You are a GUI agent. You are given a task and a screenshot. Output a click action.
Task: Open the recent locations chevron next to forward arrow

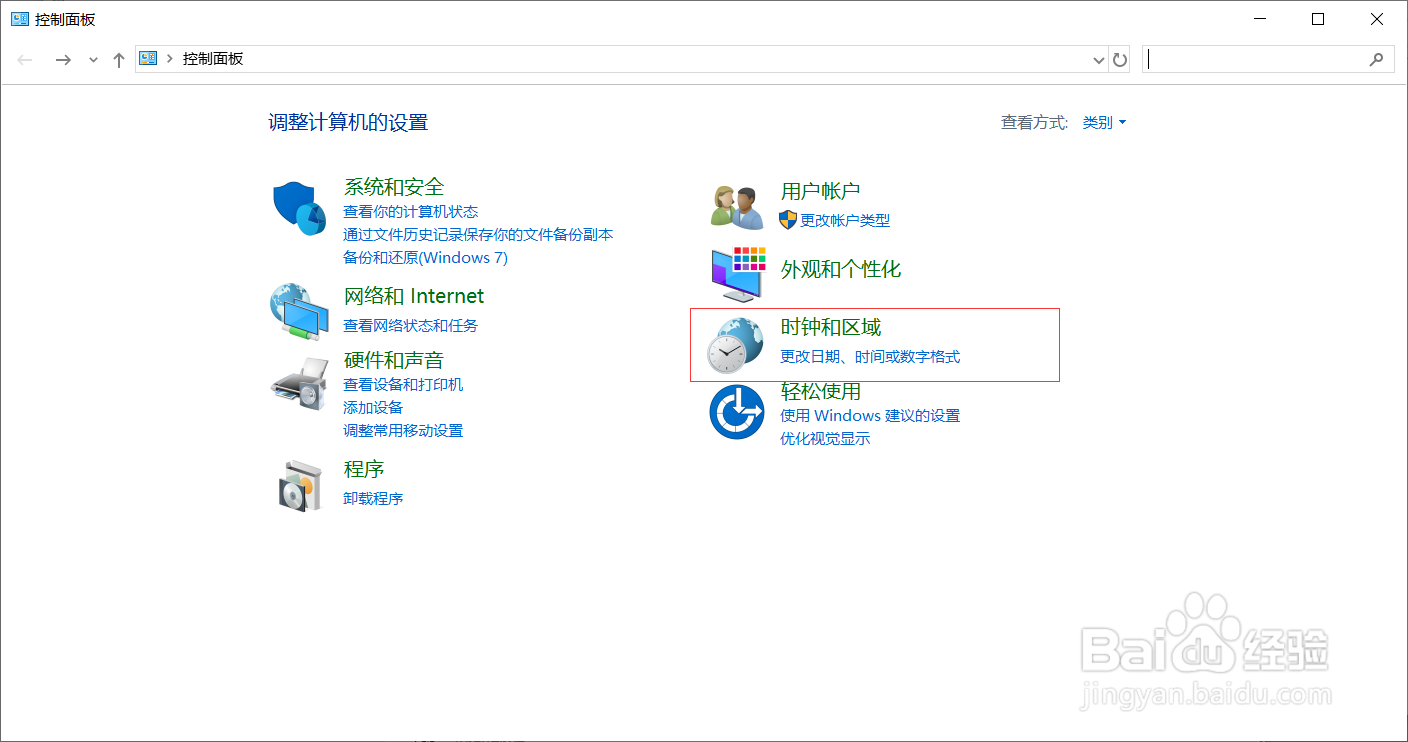[92, 59]
